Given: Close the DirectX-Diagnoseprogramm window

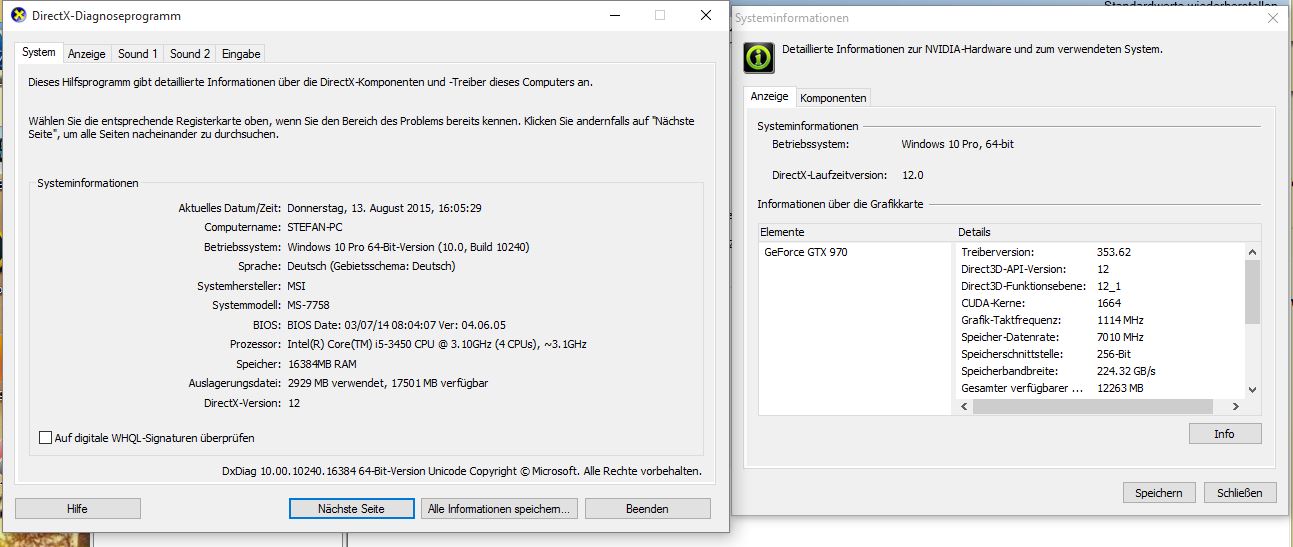Looking at the screenshot, I should coord(706,15).
